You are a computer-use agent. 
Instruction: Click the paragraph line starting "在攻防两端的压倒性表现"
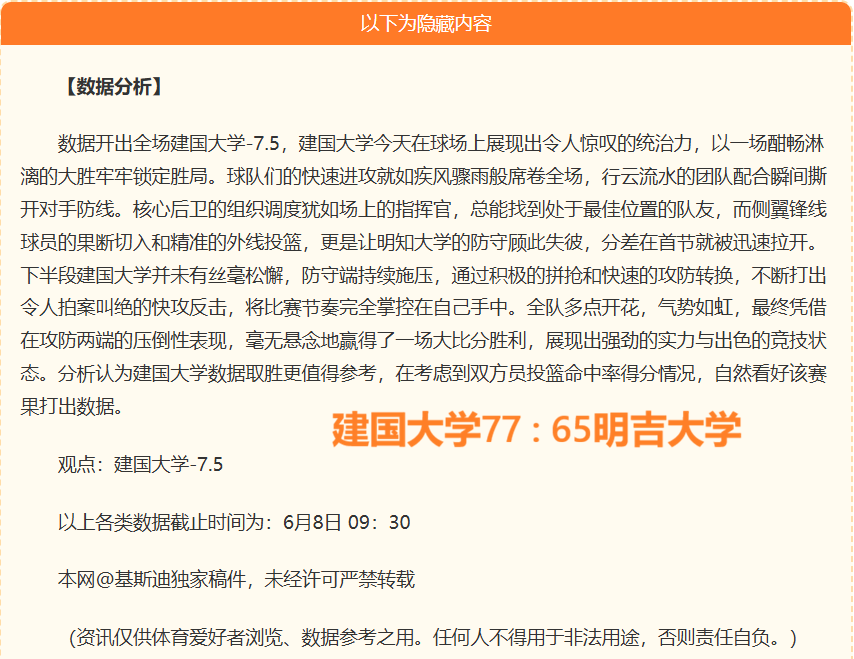[424, 340]
